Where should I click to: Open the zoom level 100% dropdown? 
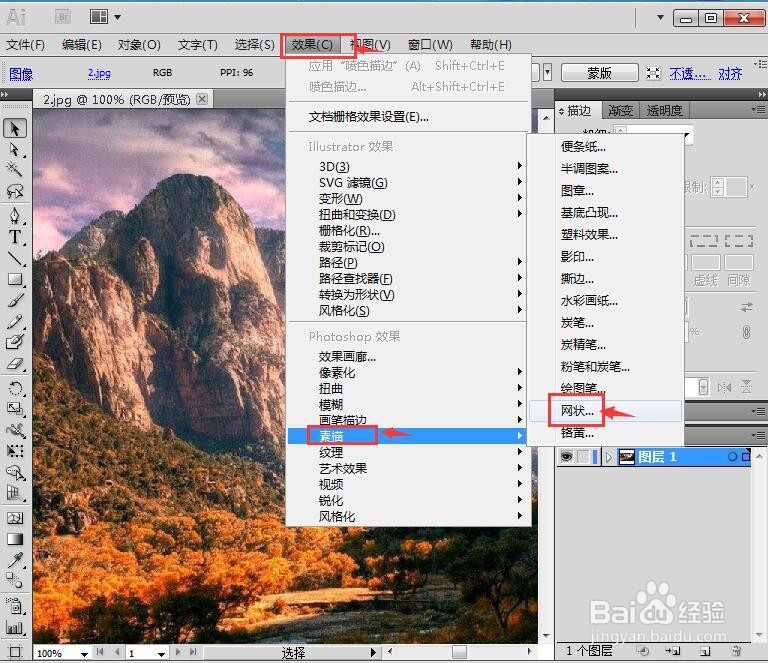(84, 654)
